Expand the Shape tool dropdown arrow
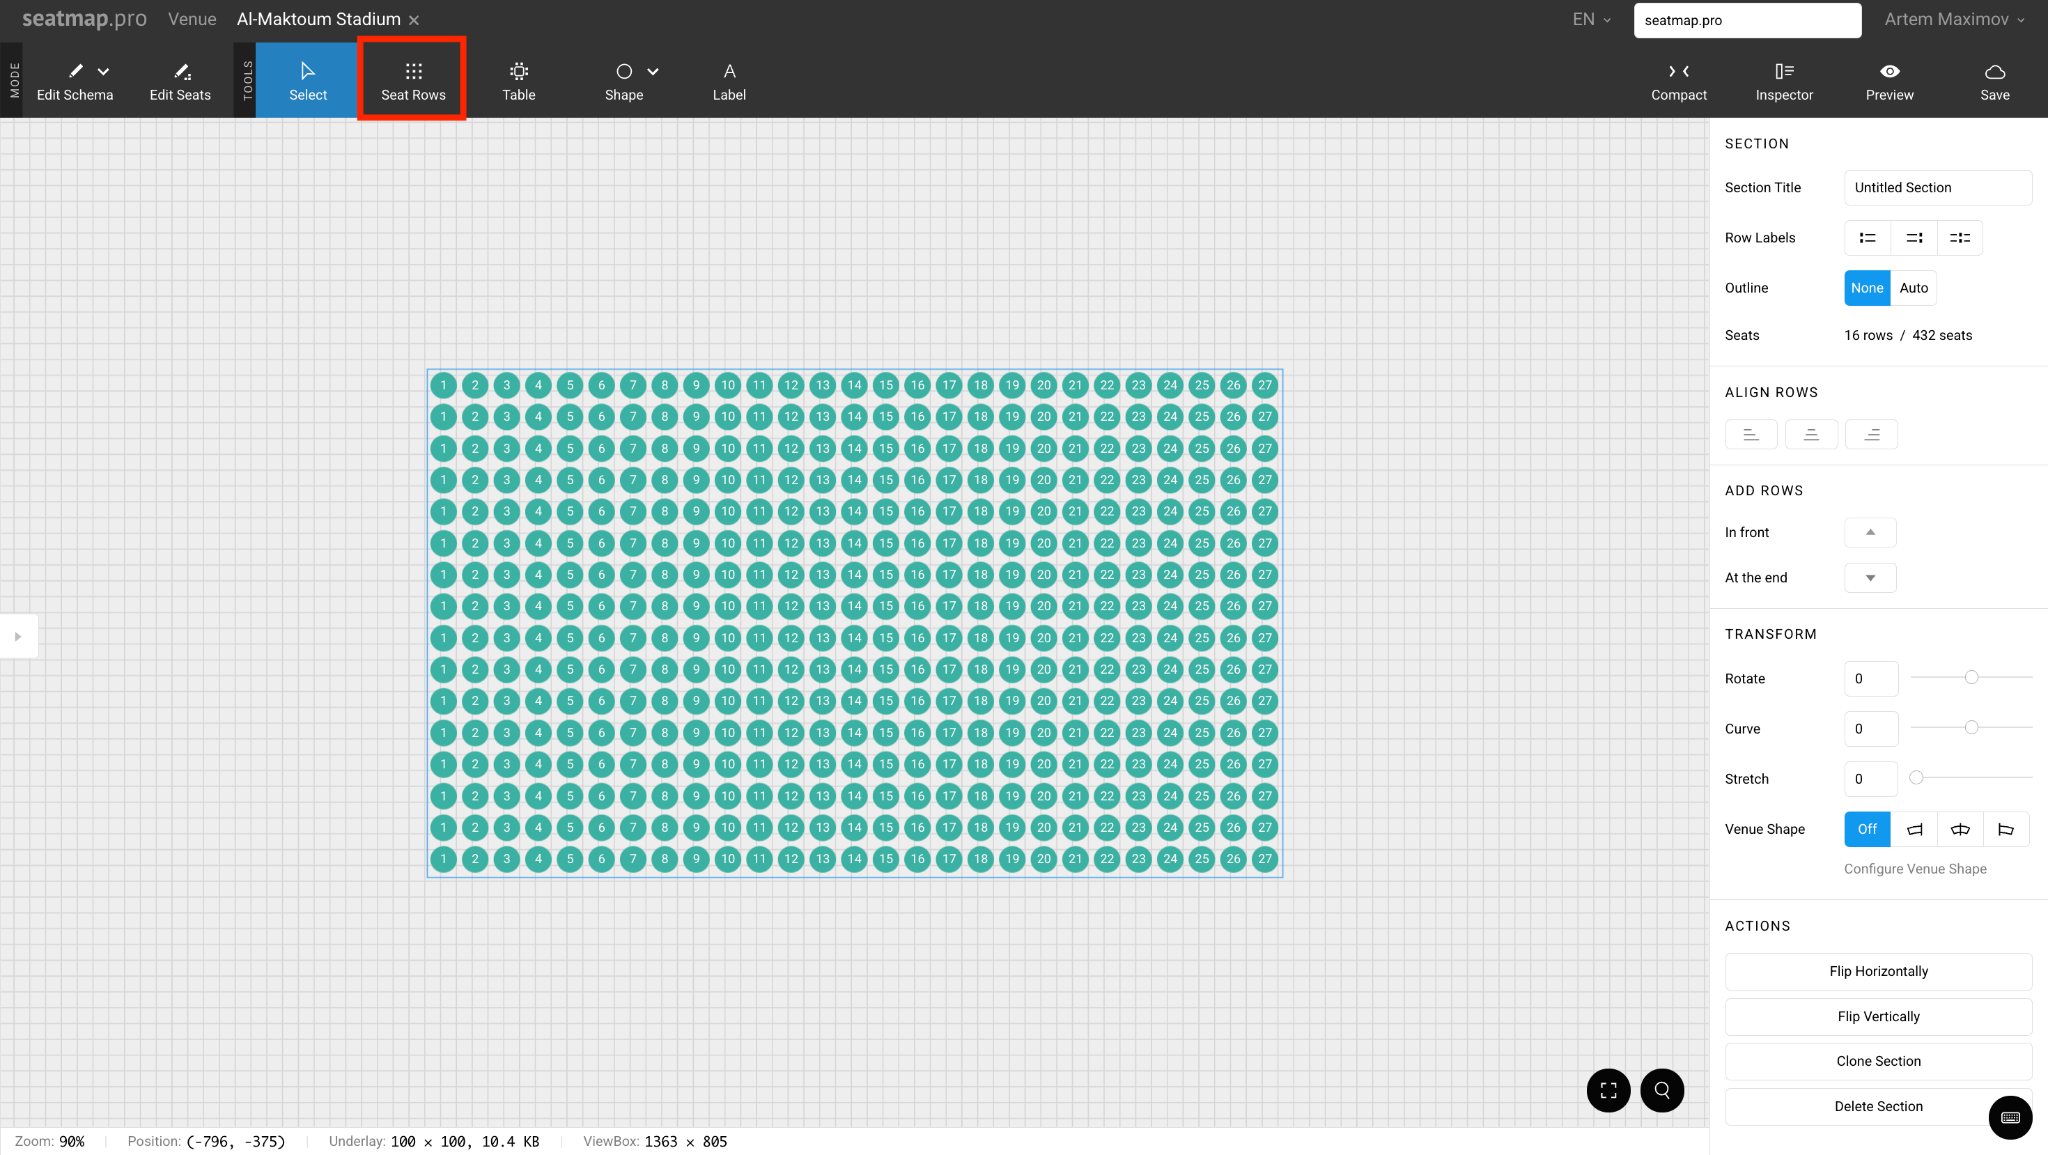The height and width of the screenshot is (1155, 2048). pyautogui.click(x=653, y=72)
